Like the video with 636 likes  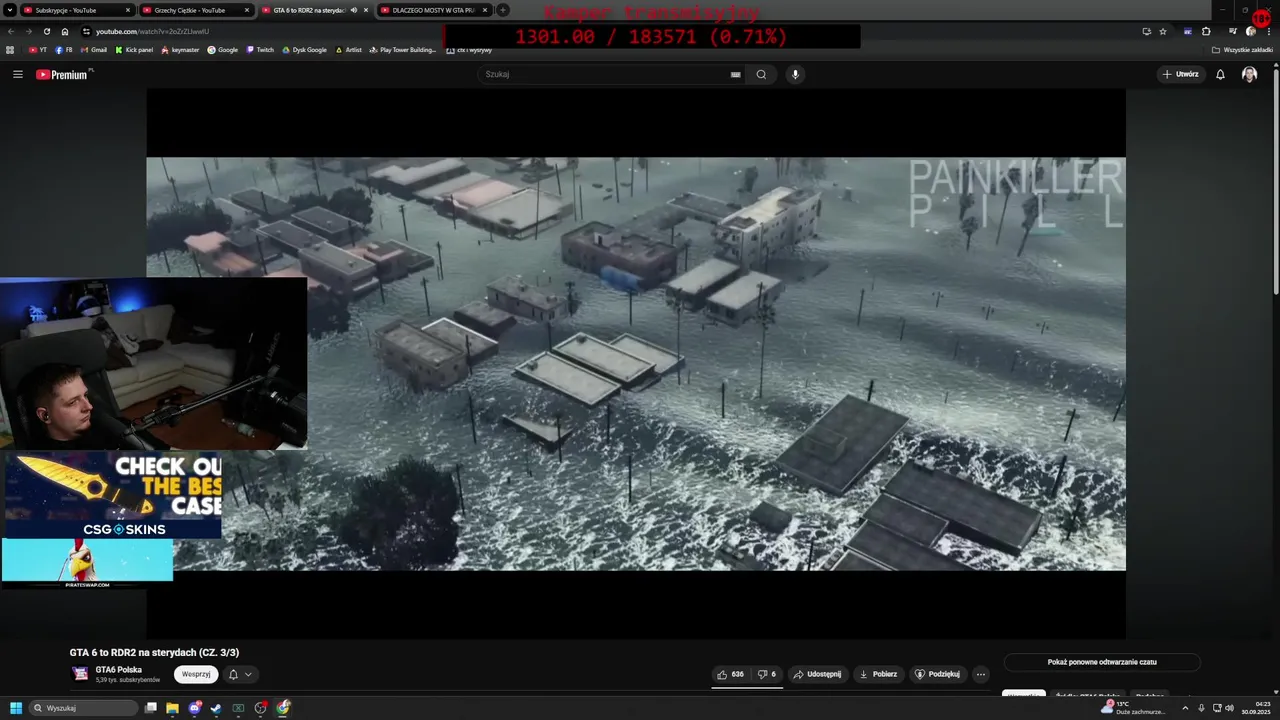[x=731, y=674]
